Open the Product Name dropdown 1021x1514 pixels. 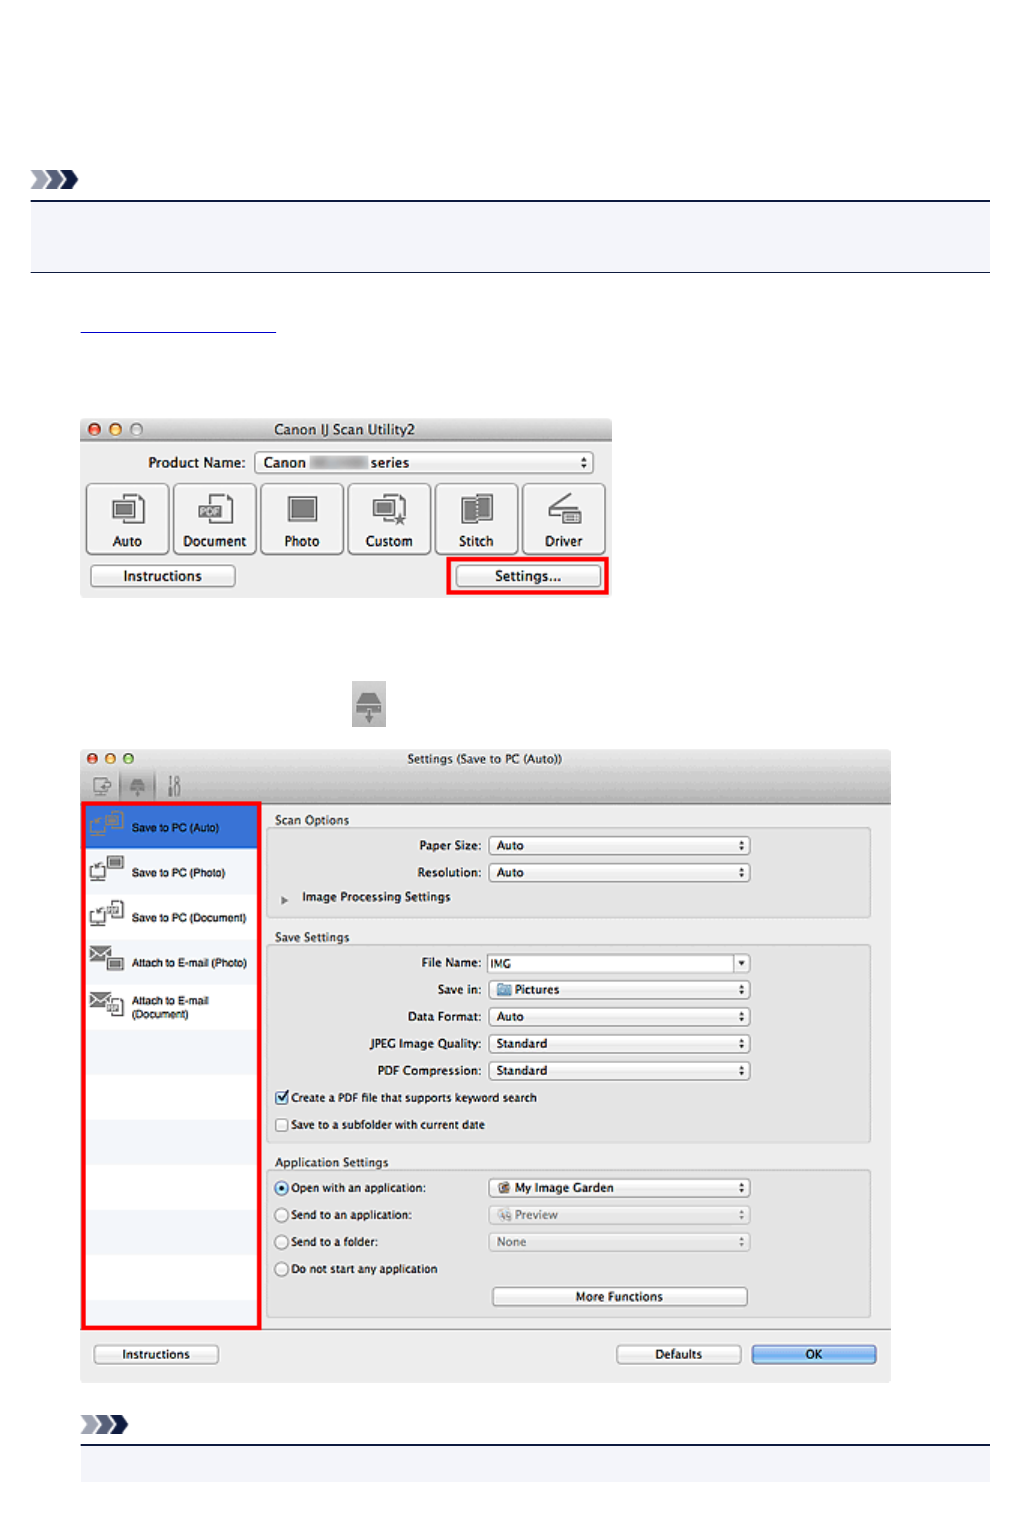424,463
